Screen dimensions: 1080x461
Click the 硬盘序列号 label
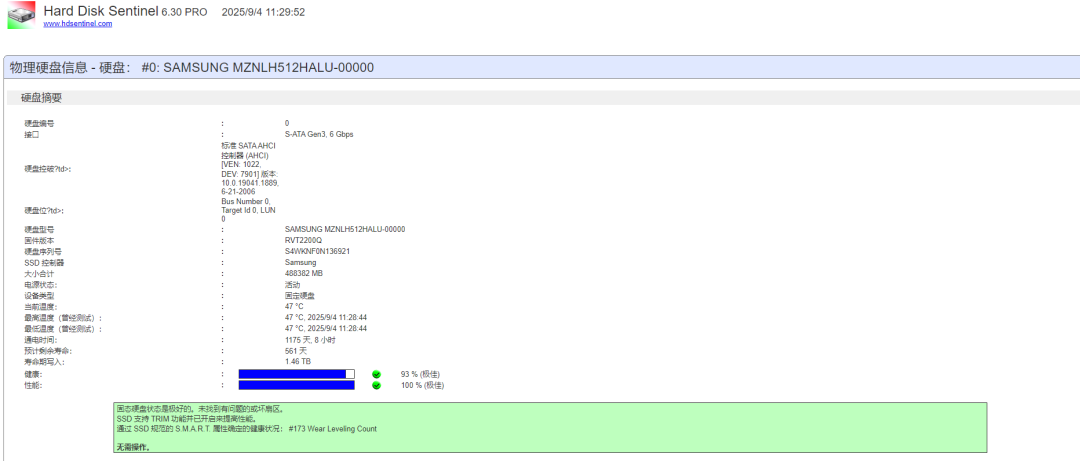pyautogui.click(x=43, y=251)
